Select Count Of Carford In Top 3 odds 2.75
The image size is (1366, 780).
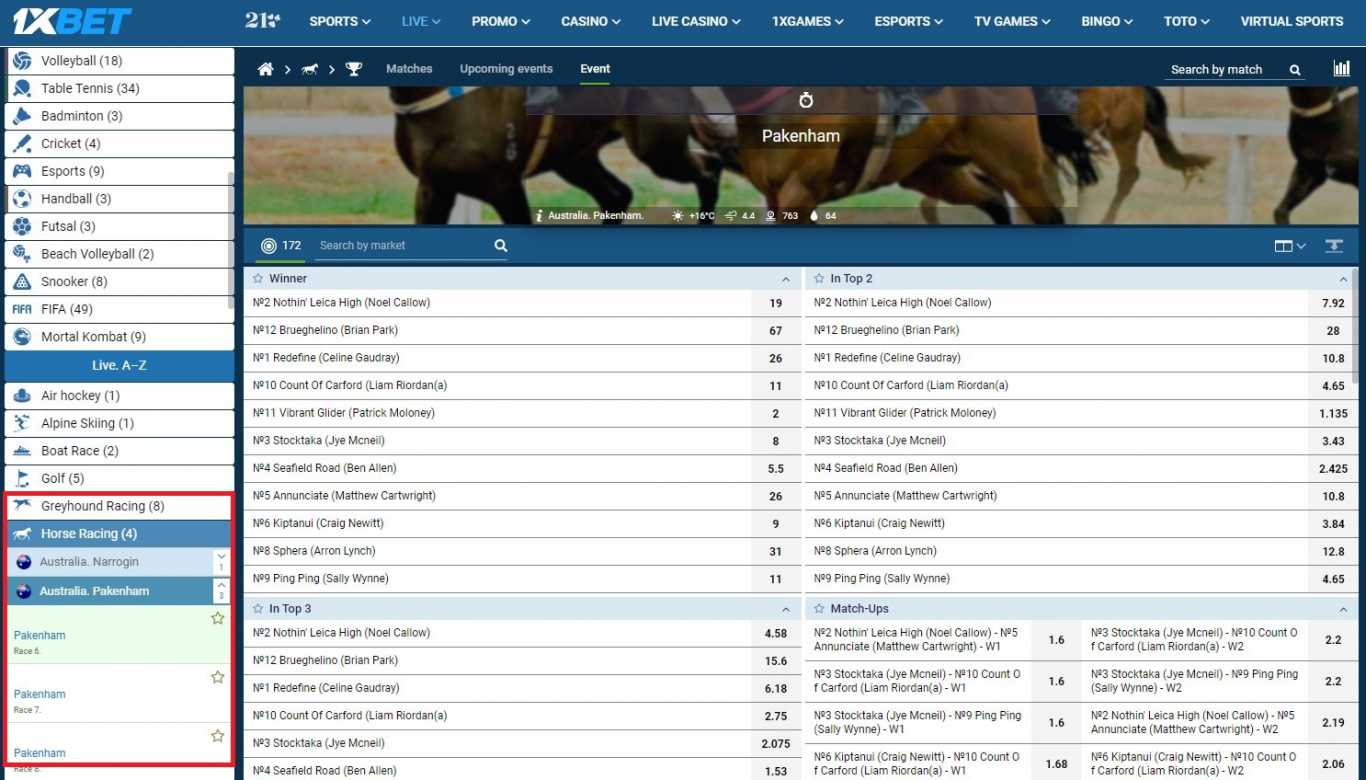click(776, 716)
